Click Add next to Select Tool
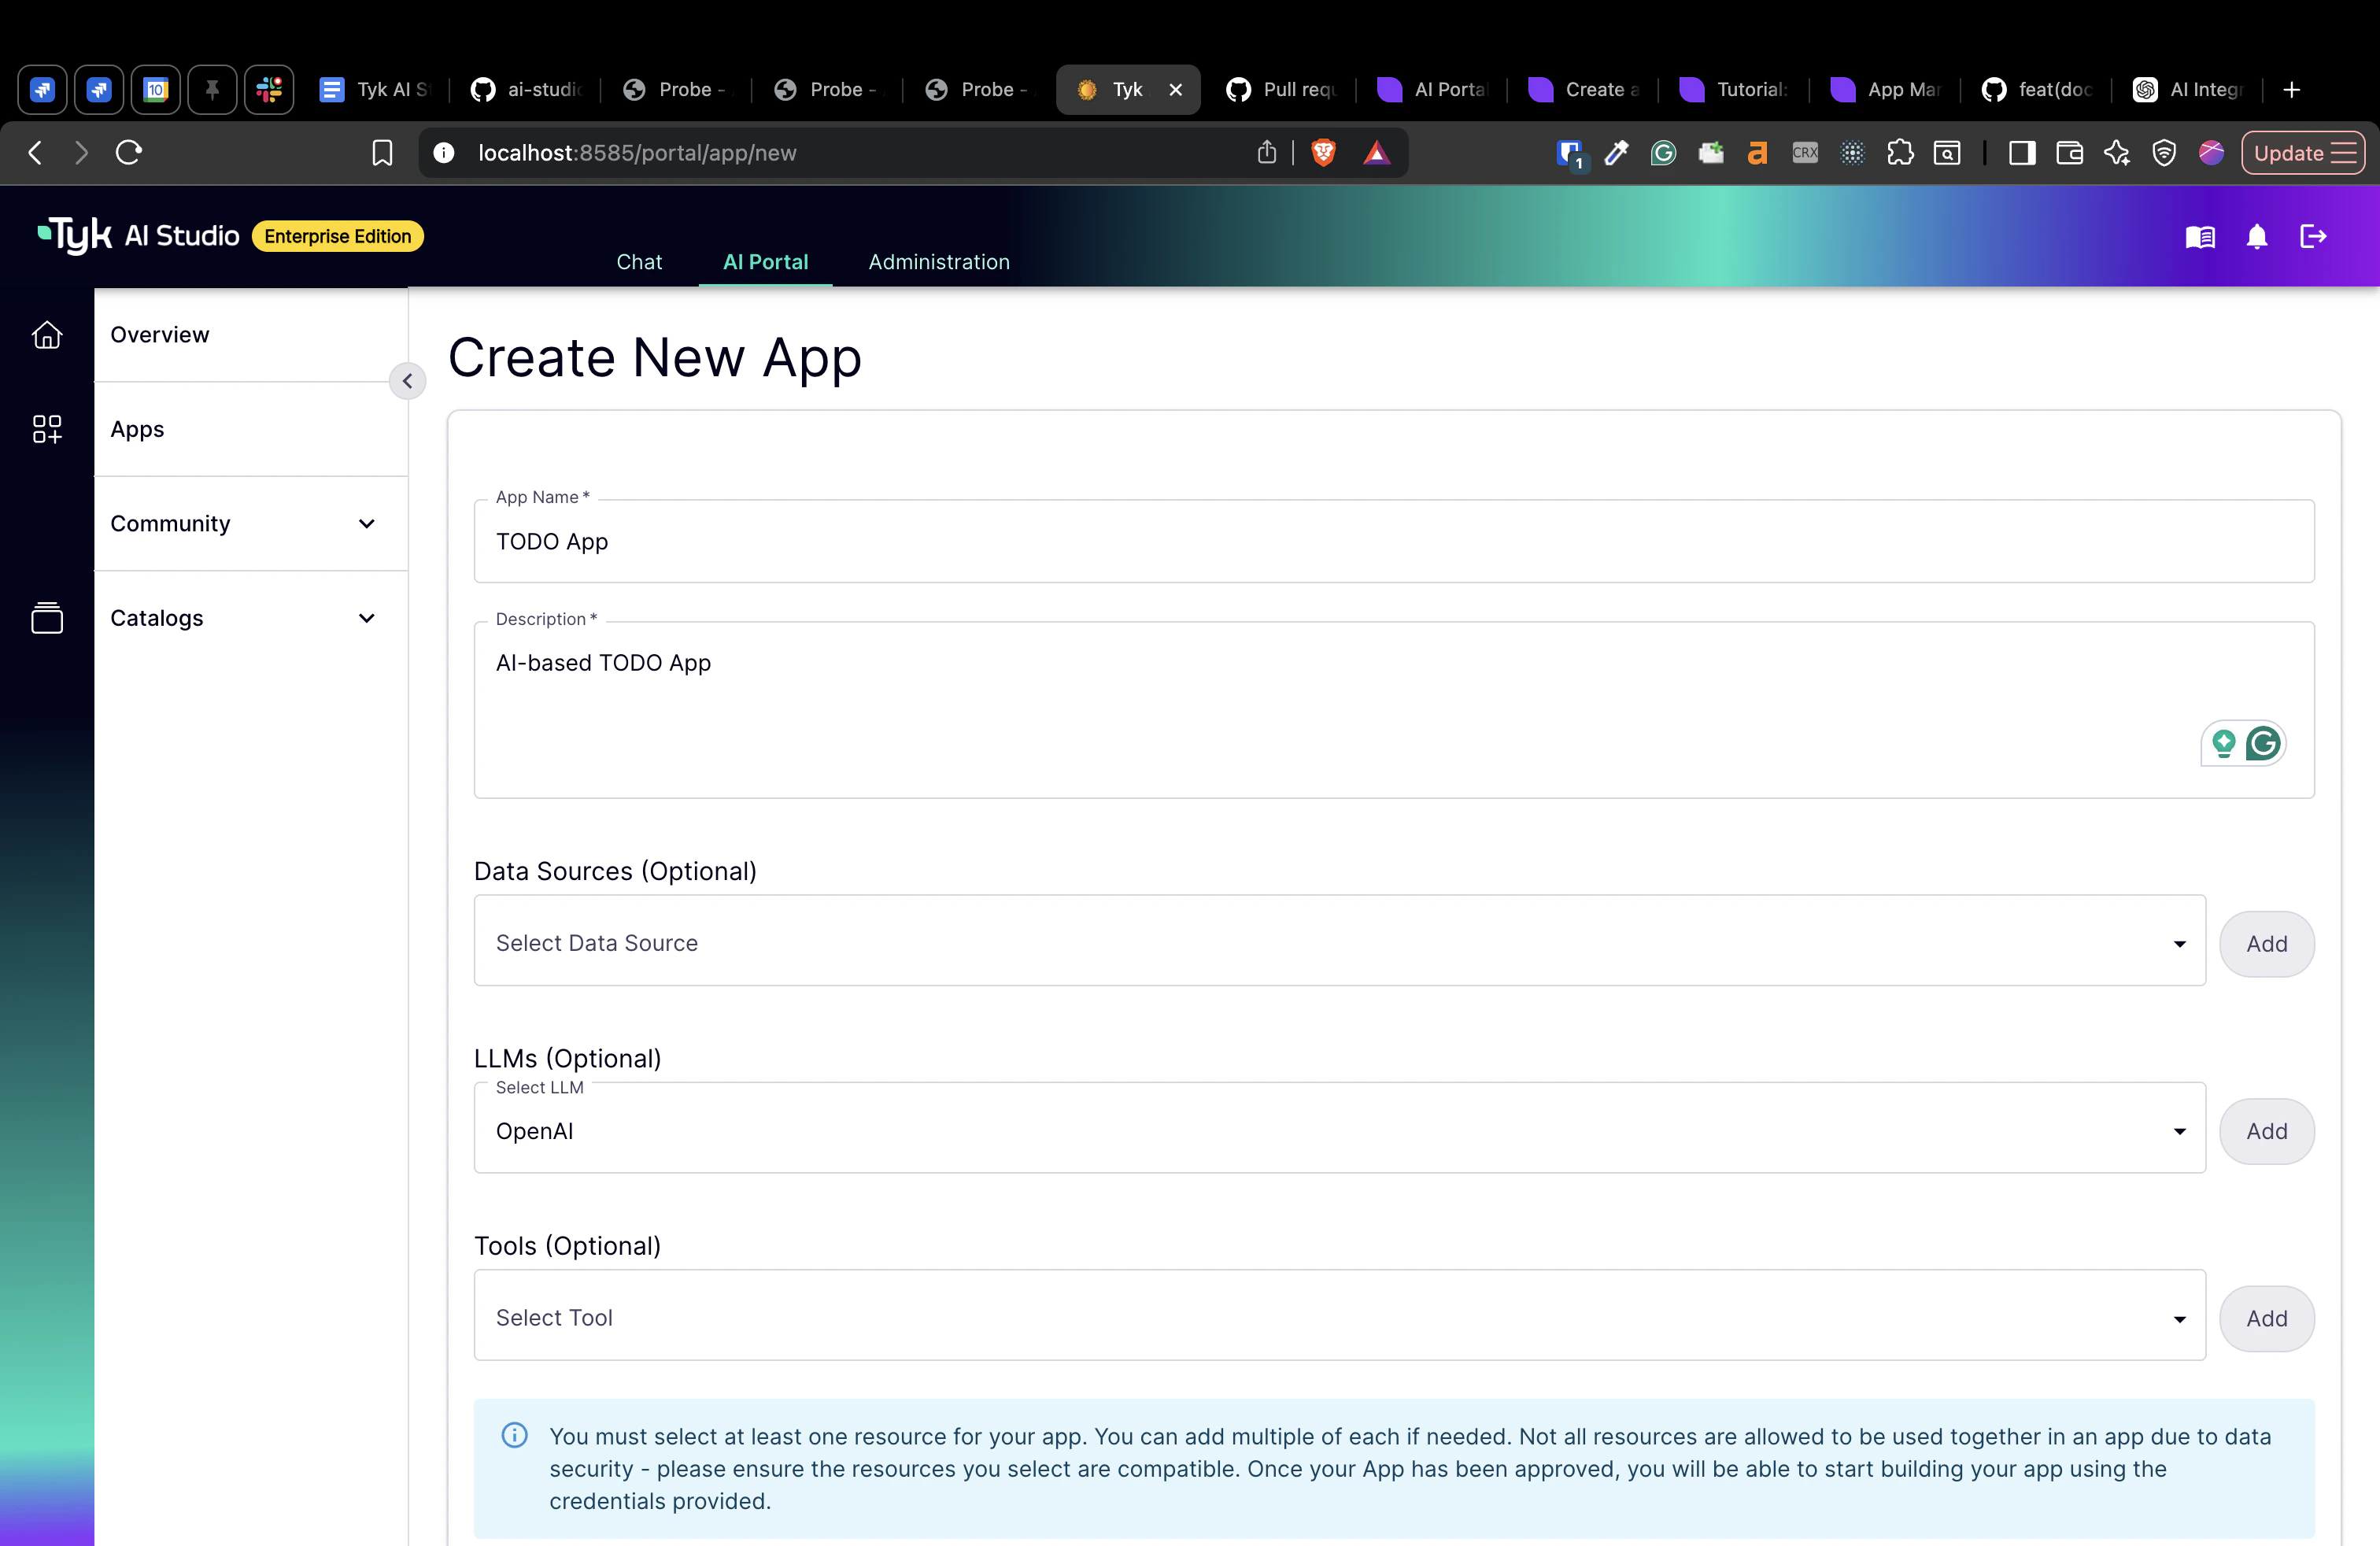The image size is (2380, 1546). tap(2267, 1317)
